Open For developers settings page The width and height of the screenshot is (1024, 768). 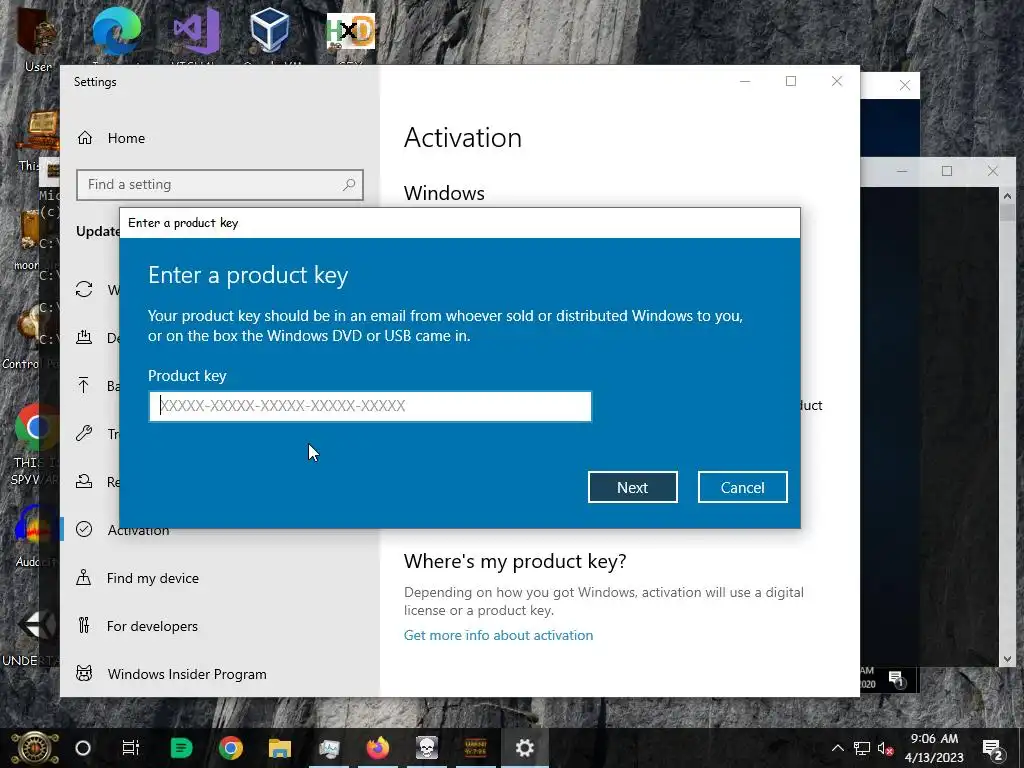coord(152,626)
